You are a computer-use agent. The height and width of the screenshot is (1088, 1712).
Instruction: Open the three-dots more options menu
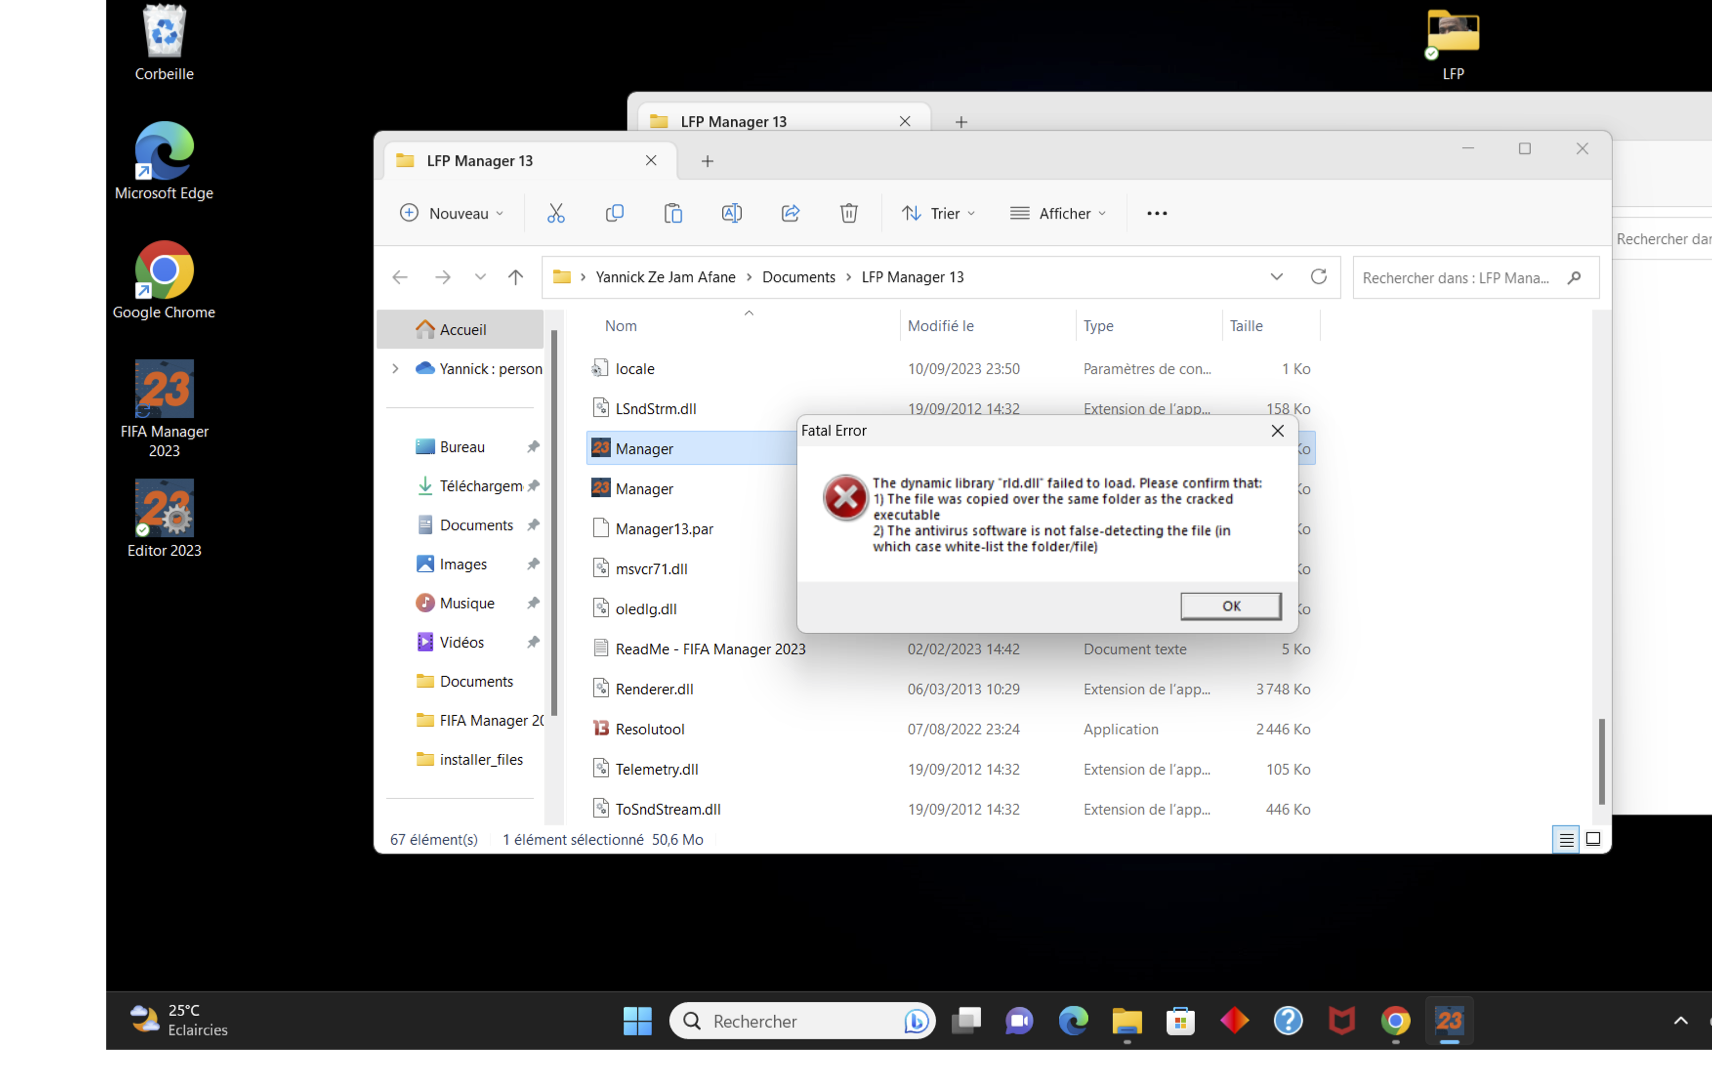coord(1157,213)
